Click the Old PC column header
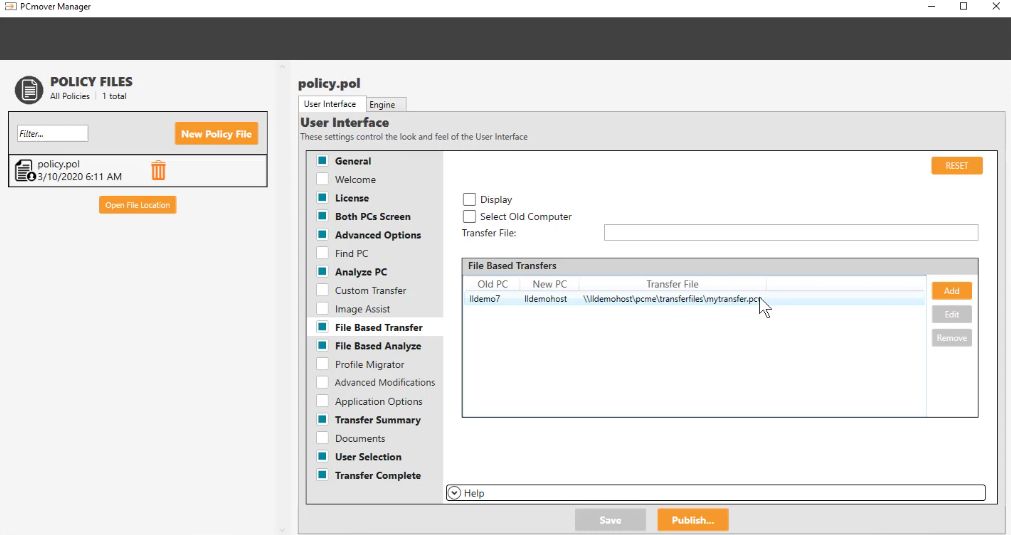The height and width of the screenshot is (535, 1011). 492,284
